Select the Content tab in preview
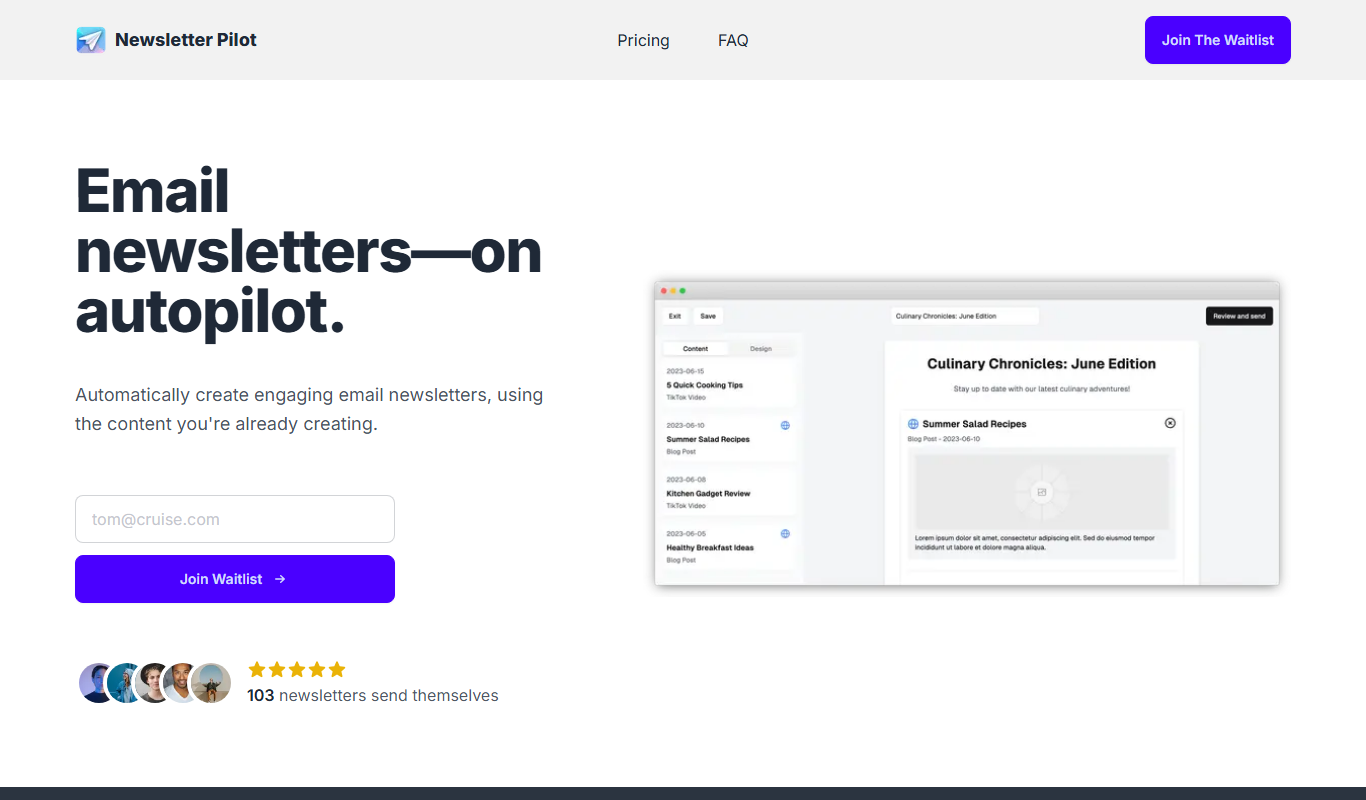 696,349
